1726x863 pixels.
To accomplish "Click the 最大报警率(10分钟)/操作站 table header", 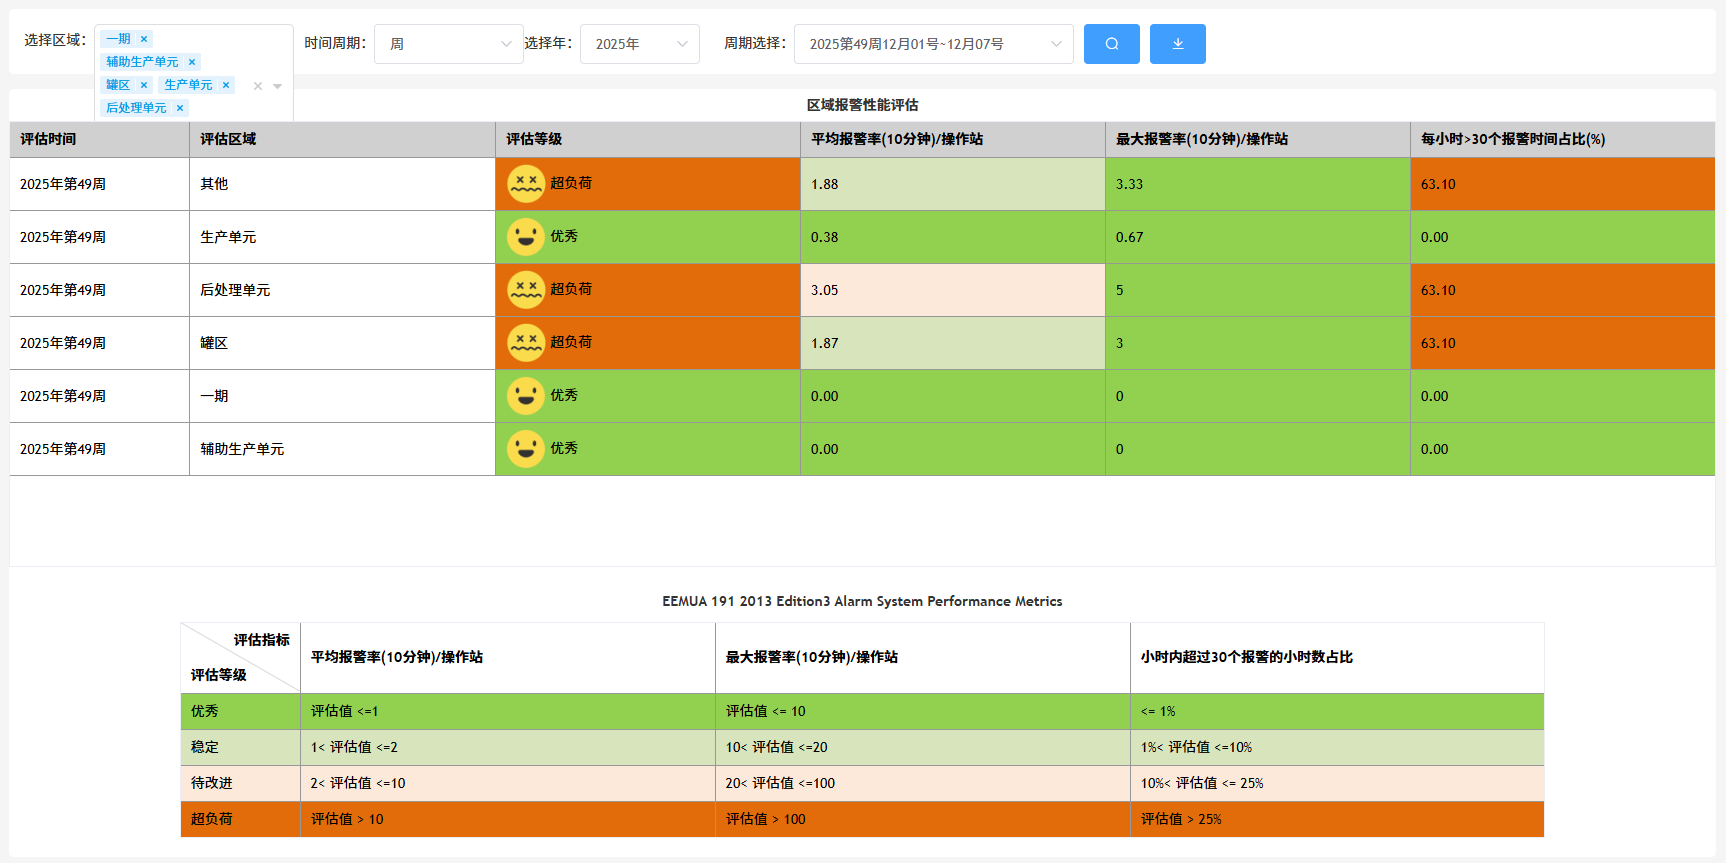I will pyautogui.click(x=1258, y=139).
